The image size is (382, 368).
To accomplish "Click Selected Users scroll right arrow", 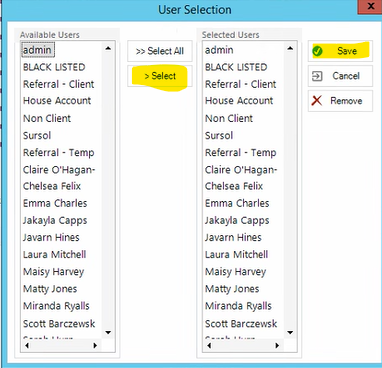I will pyautogui.click(x=277, y=345).
